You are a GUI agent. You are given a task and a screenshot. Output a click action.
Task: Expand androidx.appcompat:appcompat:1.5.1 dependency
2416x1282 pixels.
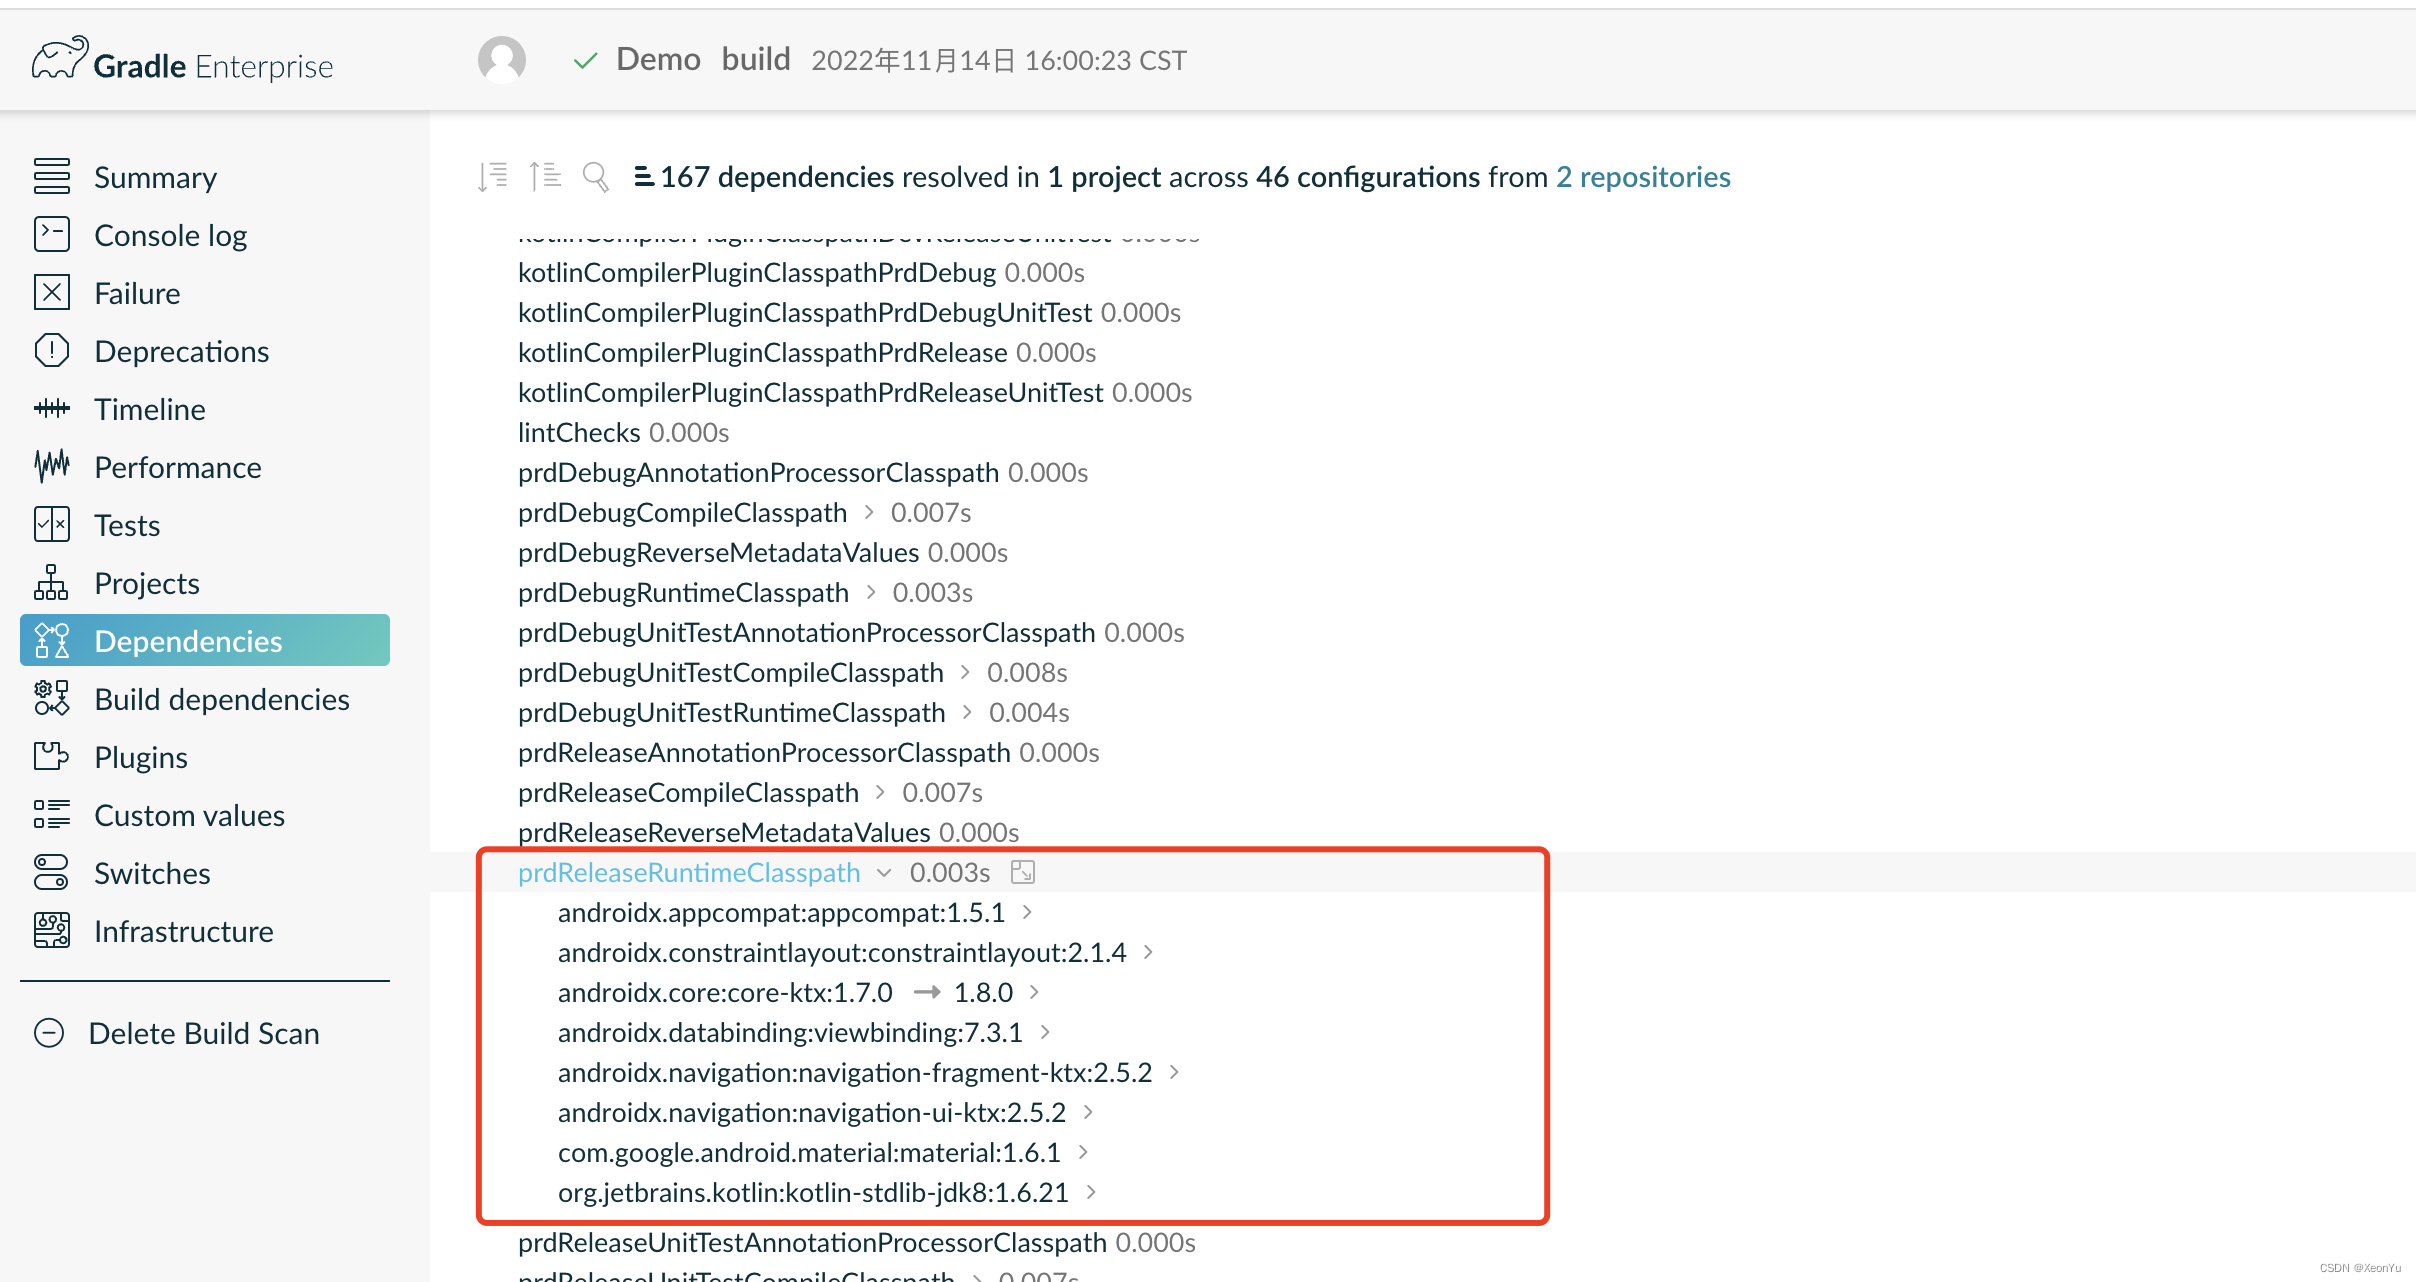(x=1027, y=912)
